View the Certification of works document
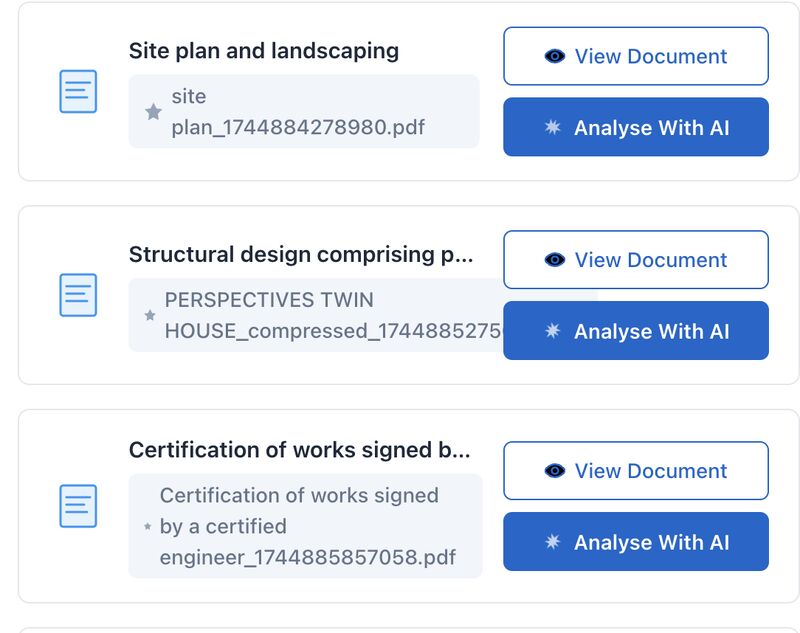The image size is (800, 633). [636, 471]
